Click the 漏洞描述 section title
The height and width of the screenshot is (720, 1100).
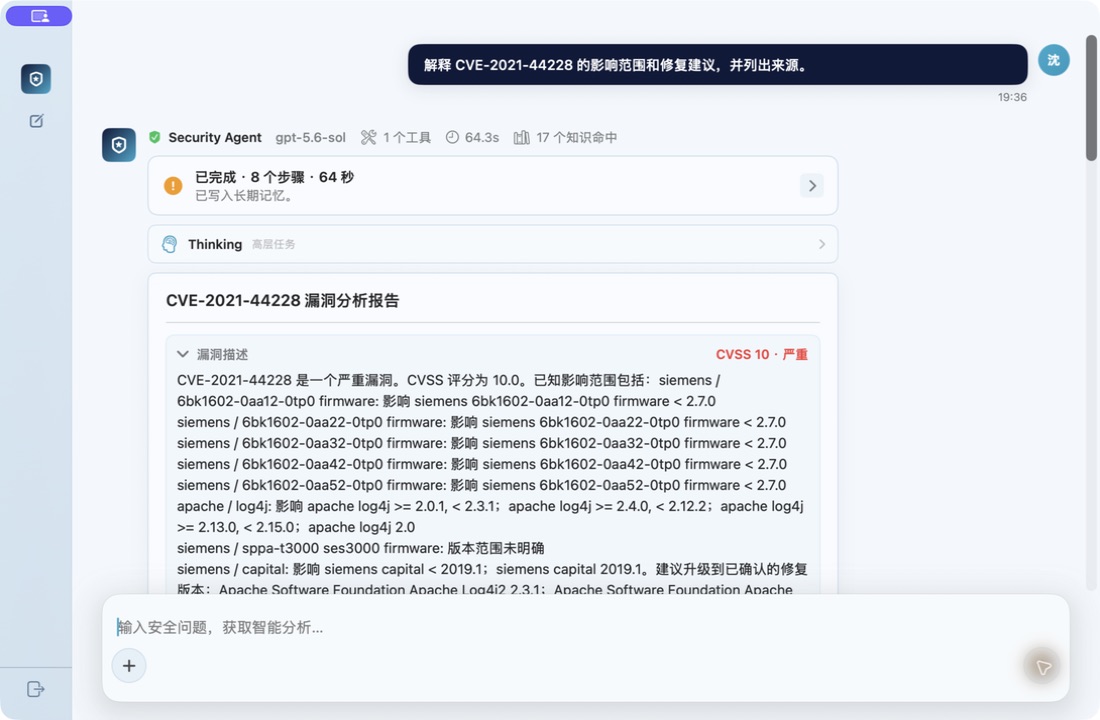point(222,354)
